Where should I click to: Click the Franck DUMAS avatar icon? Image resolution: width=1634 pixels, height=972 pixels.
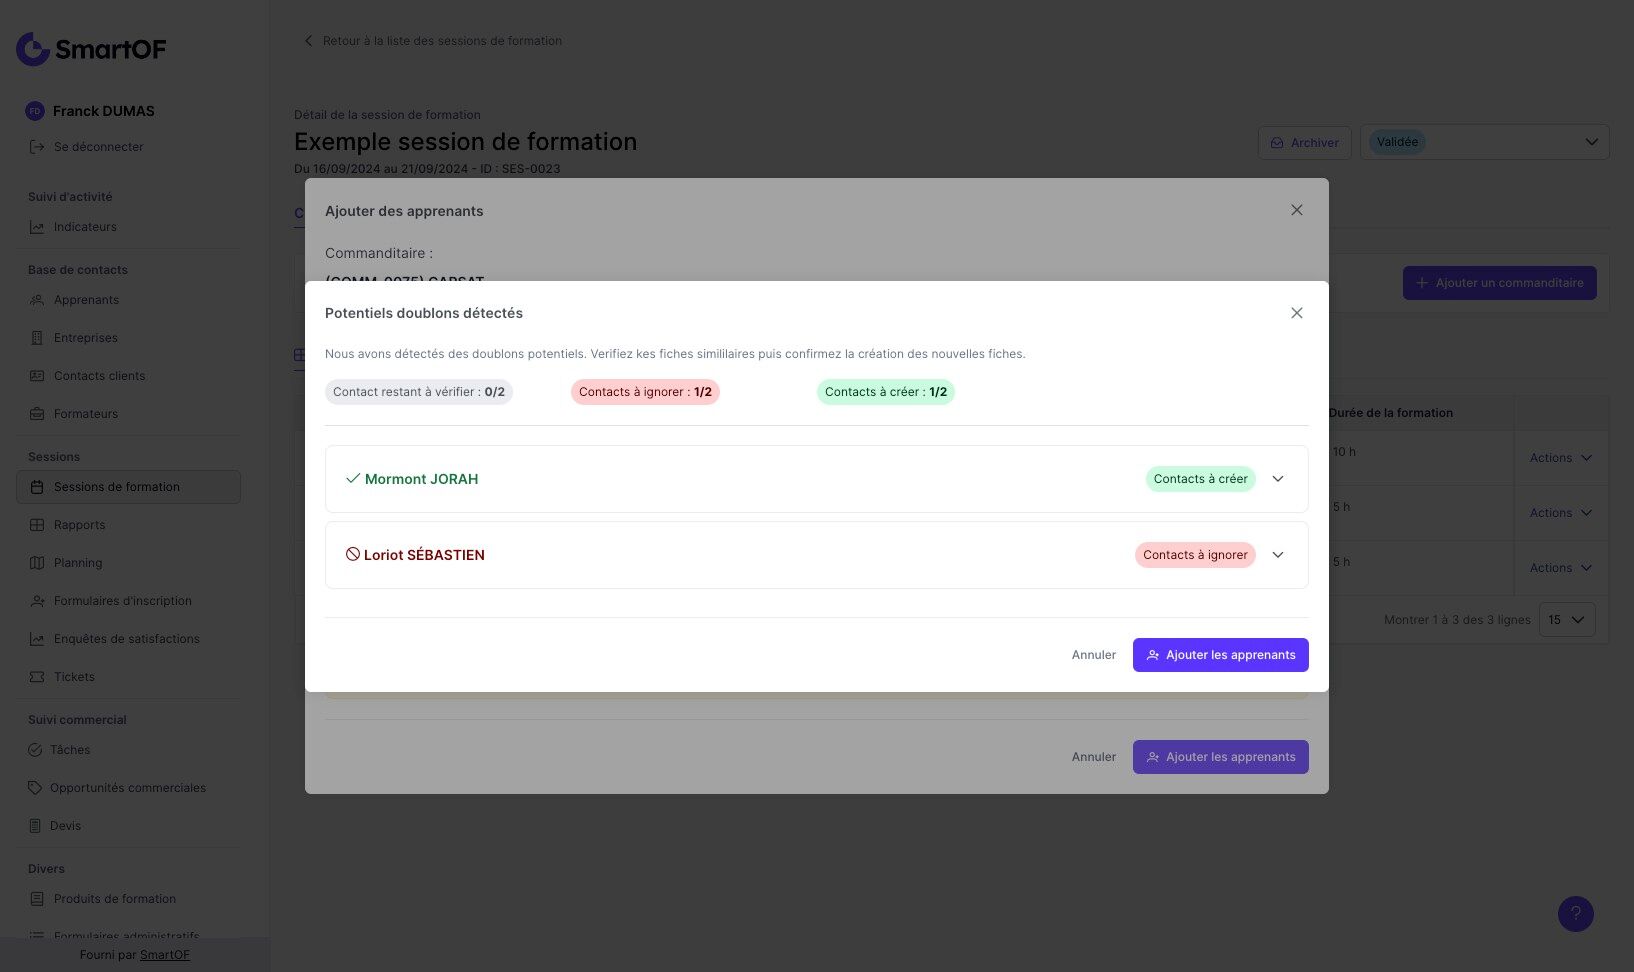(x=35, y=111)
